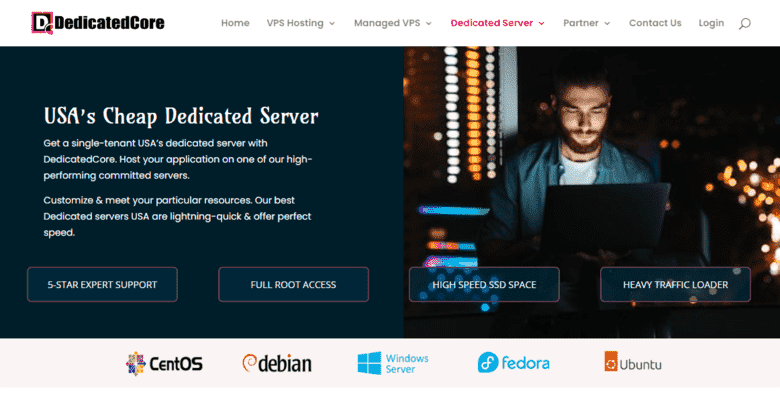Click the USA's Cheap Dedicated Server heading
780x413 pixels.
pyautogui.click(x=181, y=116)
